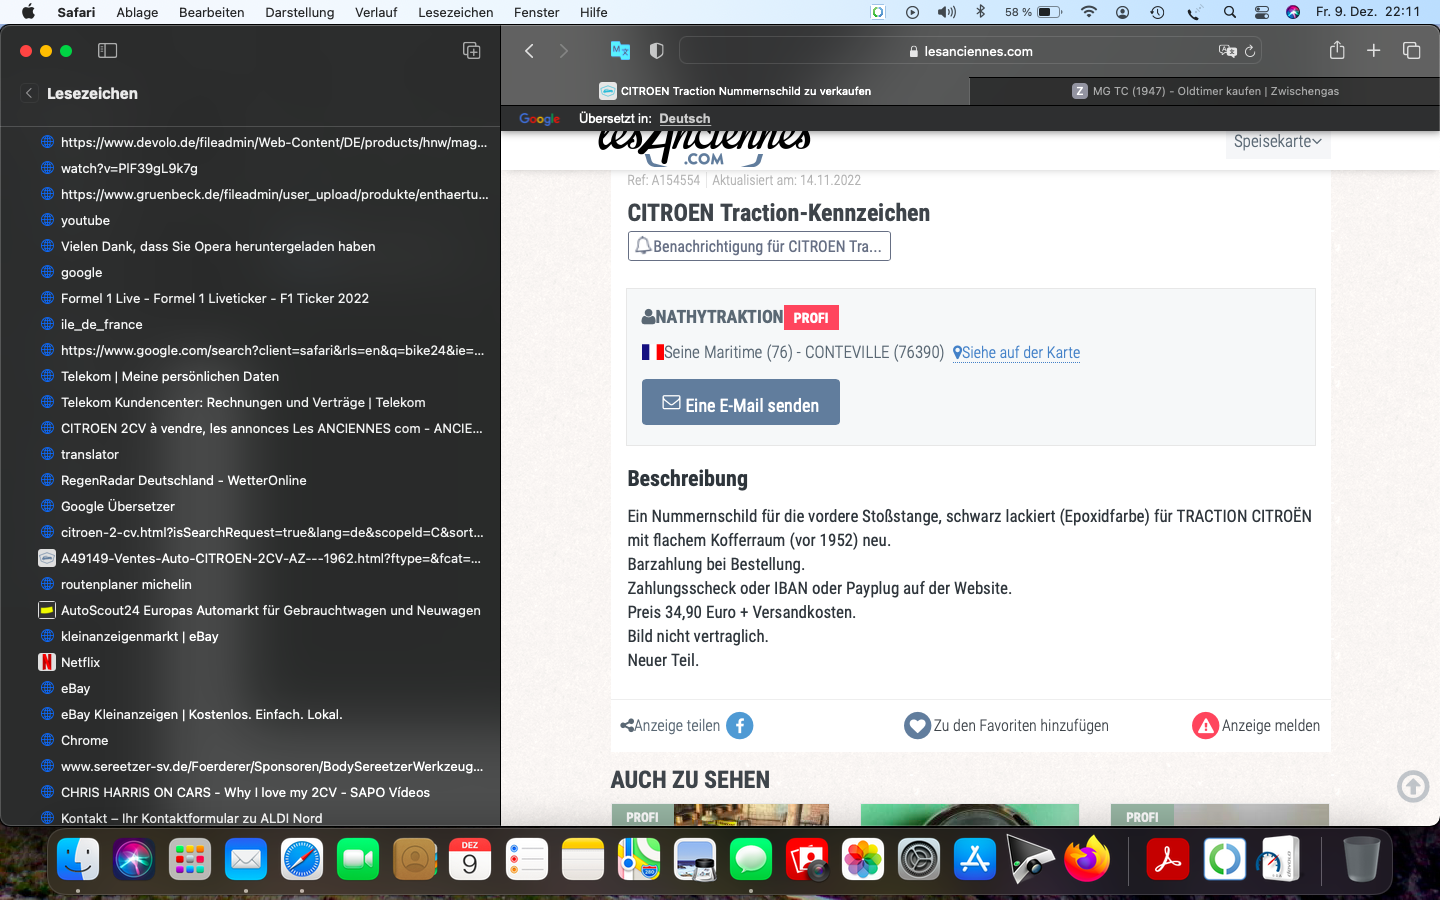Add listing to favorites with heart
The width and height of the screenshot is (1440, 900).
click(917, 726)
